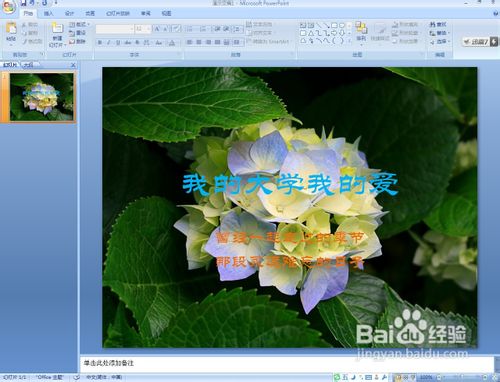Click the Decrease indent level icon
The width and height of the screenshot is (500, 382).
click(x=217, y=29)
